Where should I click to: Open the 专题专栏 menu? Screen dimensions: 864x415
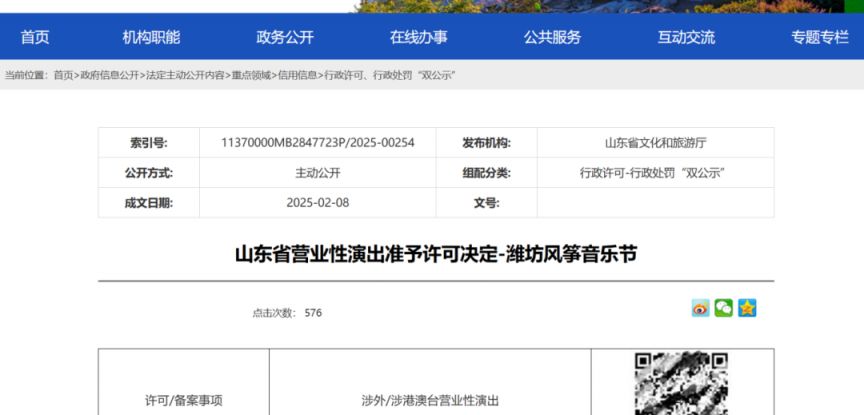coord(820,37)
